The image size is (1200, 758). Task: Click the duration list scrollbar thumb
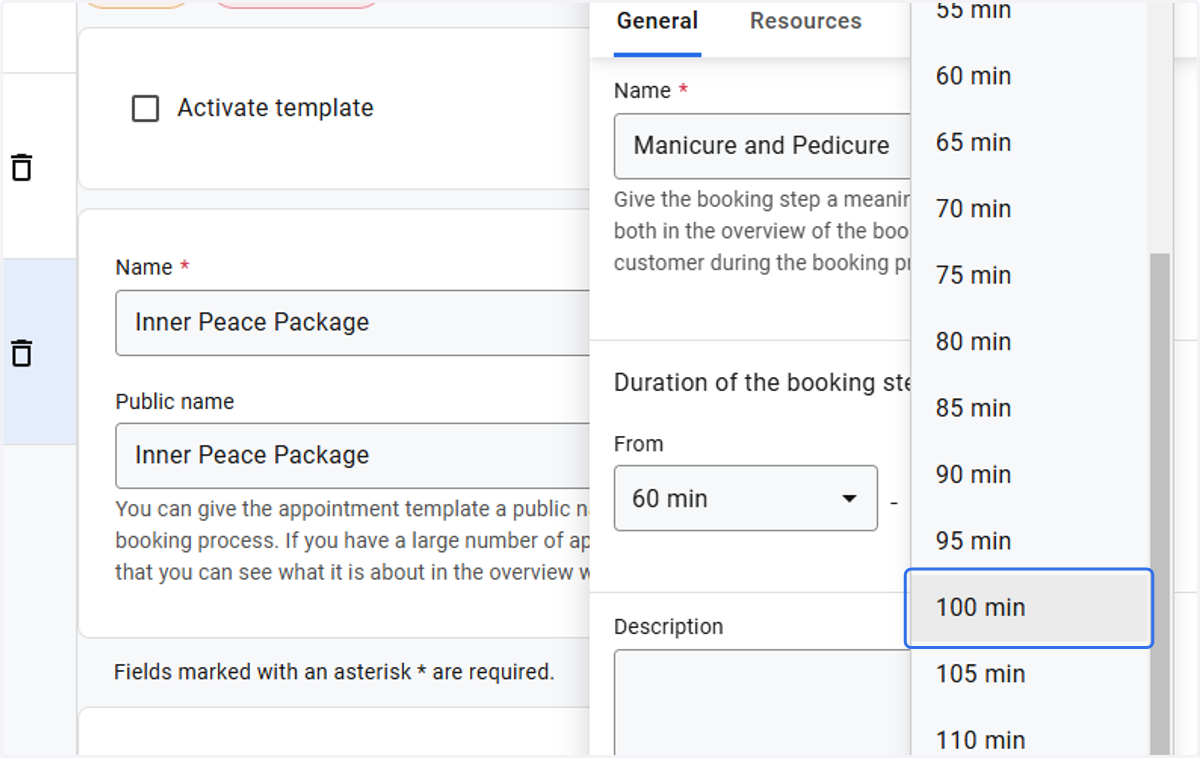tap(1160, 505)
